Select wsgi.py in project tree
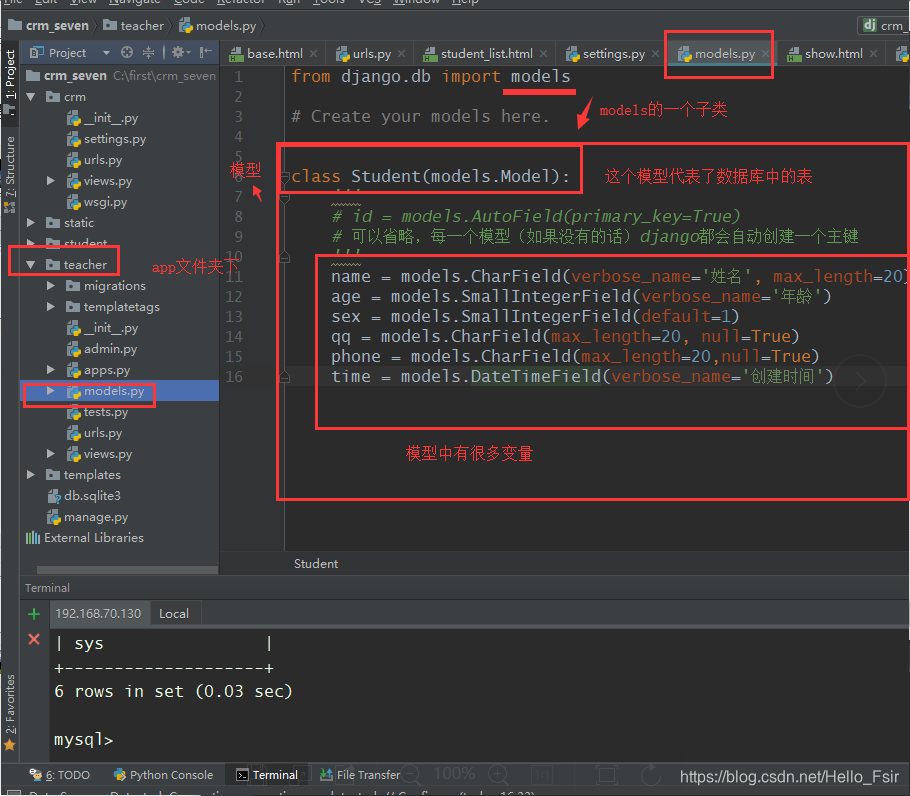This screenshot has height=796, width=910. (96, 202)
